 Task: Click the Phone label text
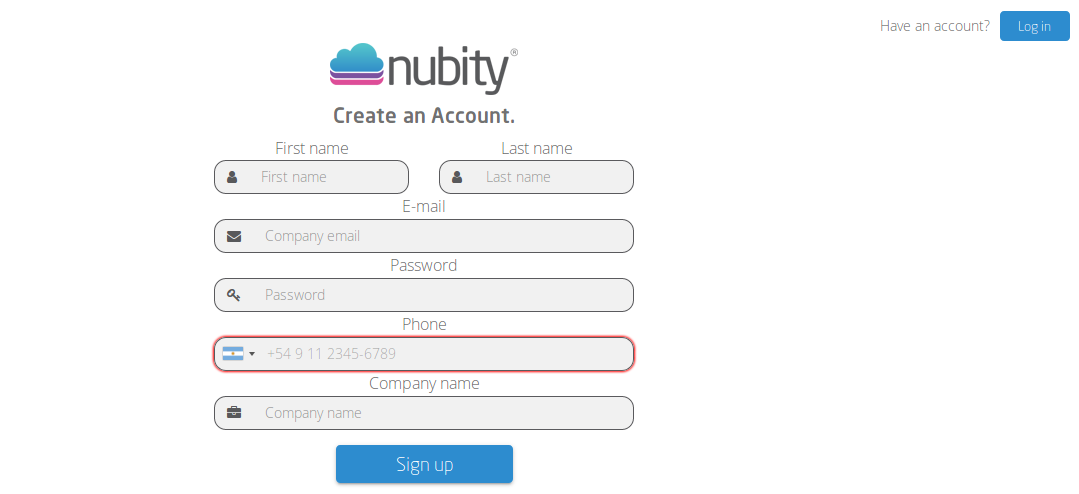(424, 324)
